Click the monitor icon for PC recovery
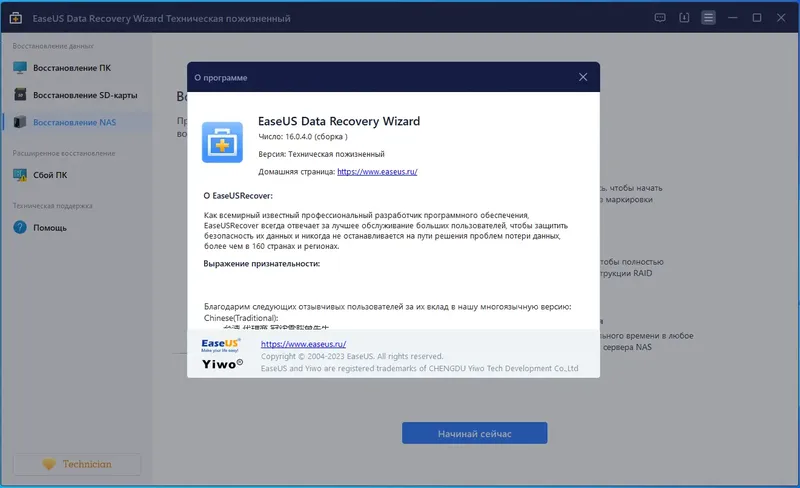Screen dimensions: 800x488 (20, 68)
